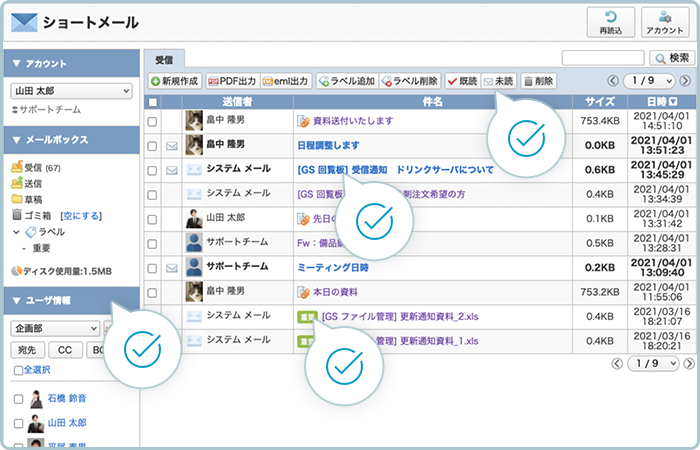Focus the mail search input field
Screen dimensions: 700x450
click(603, 58)
